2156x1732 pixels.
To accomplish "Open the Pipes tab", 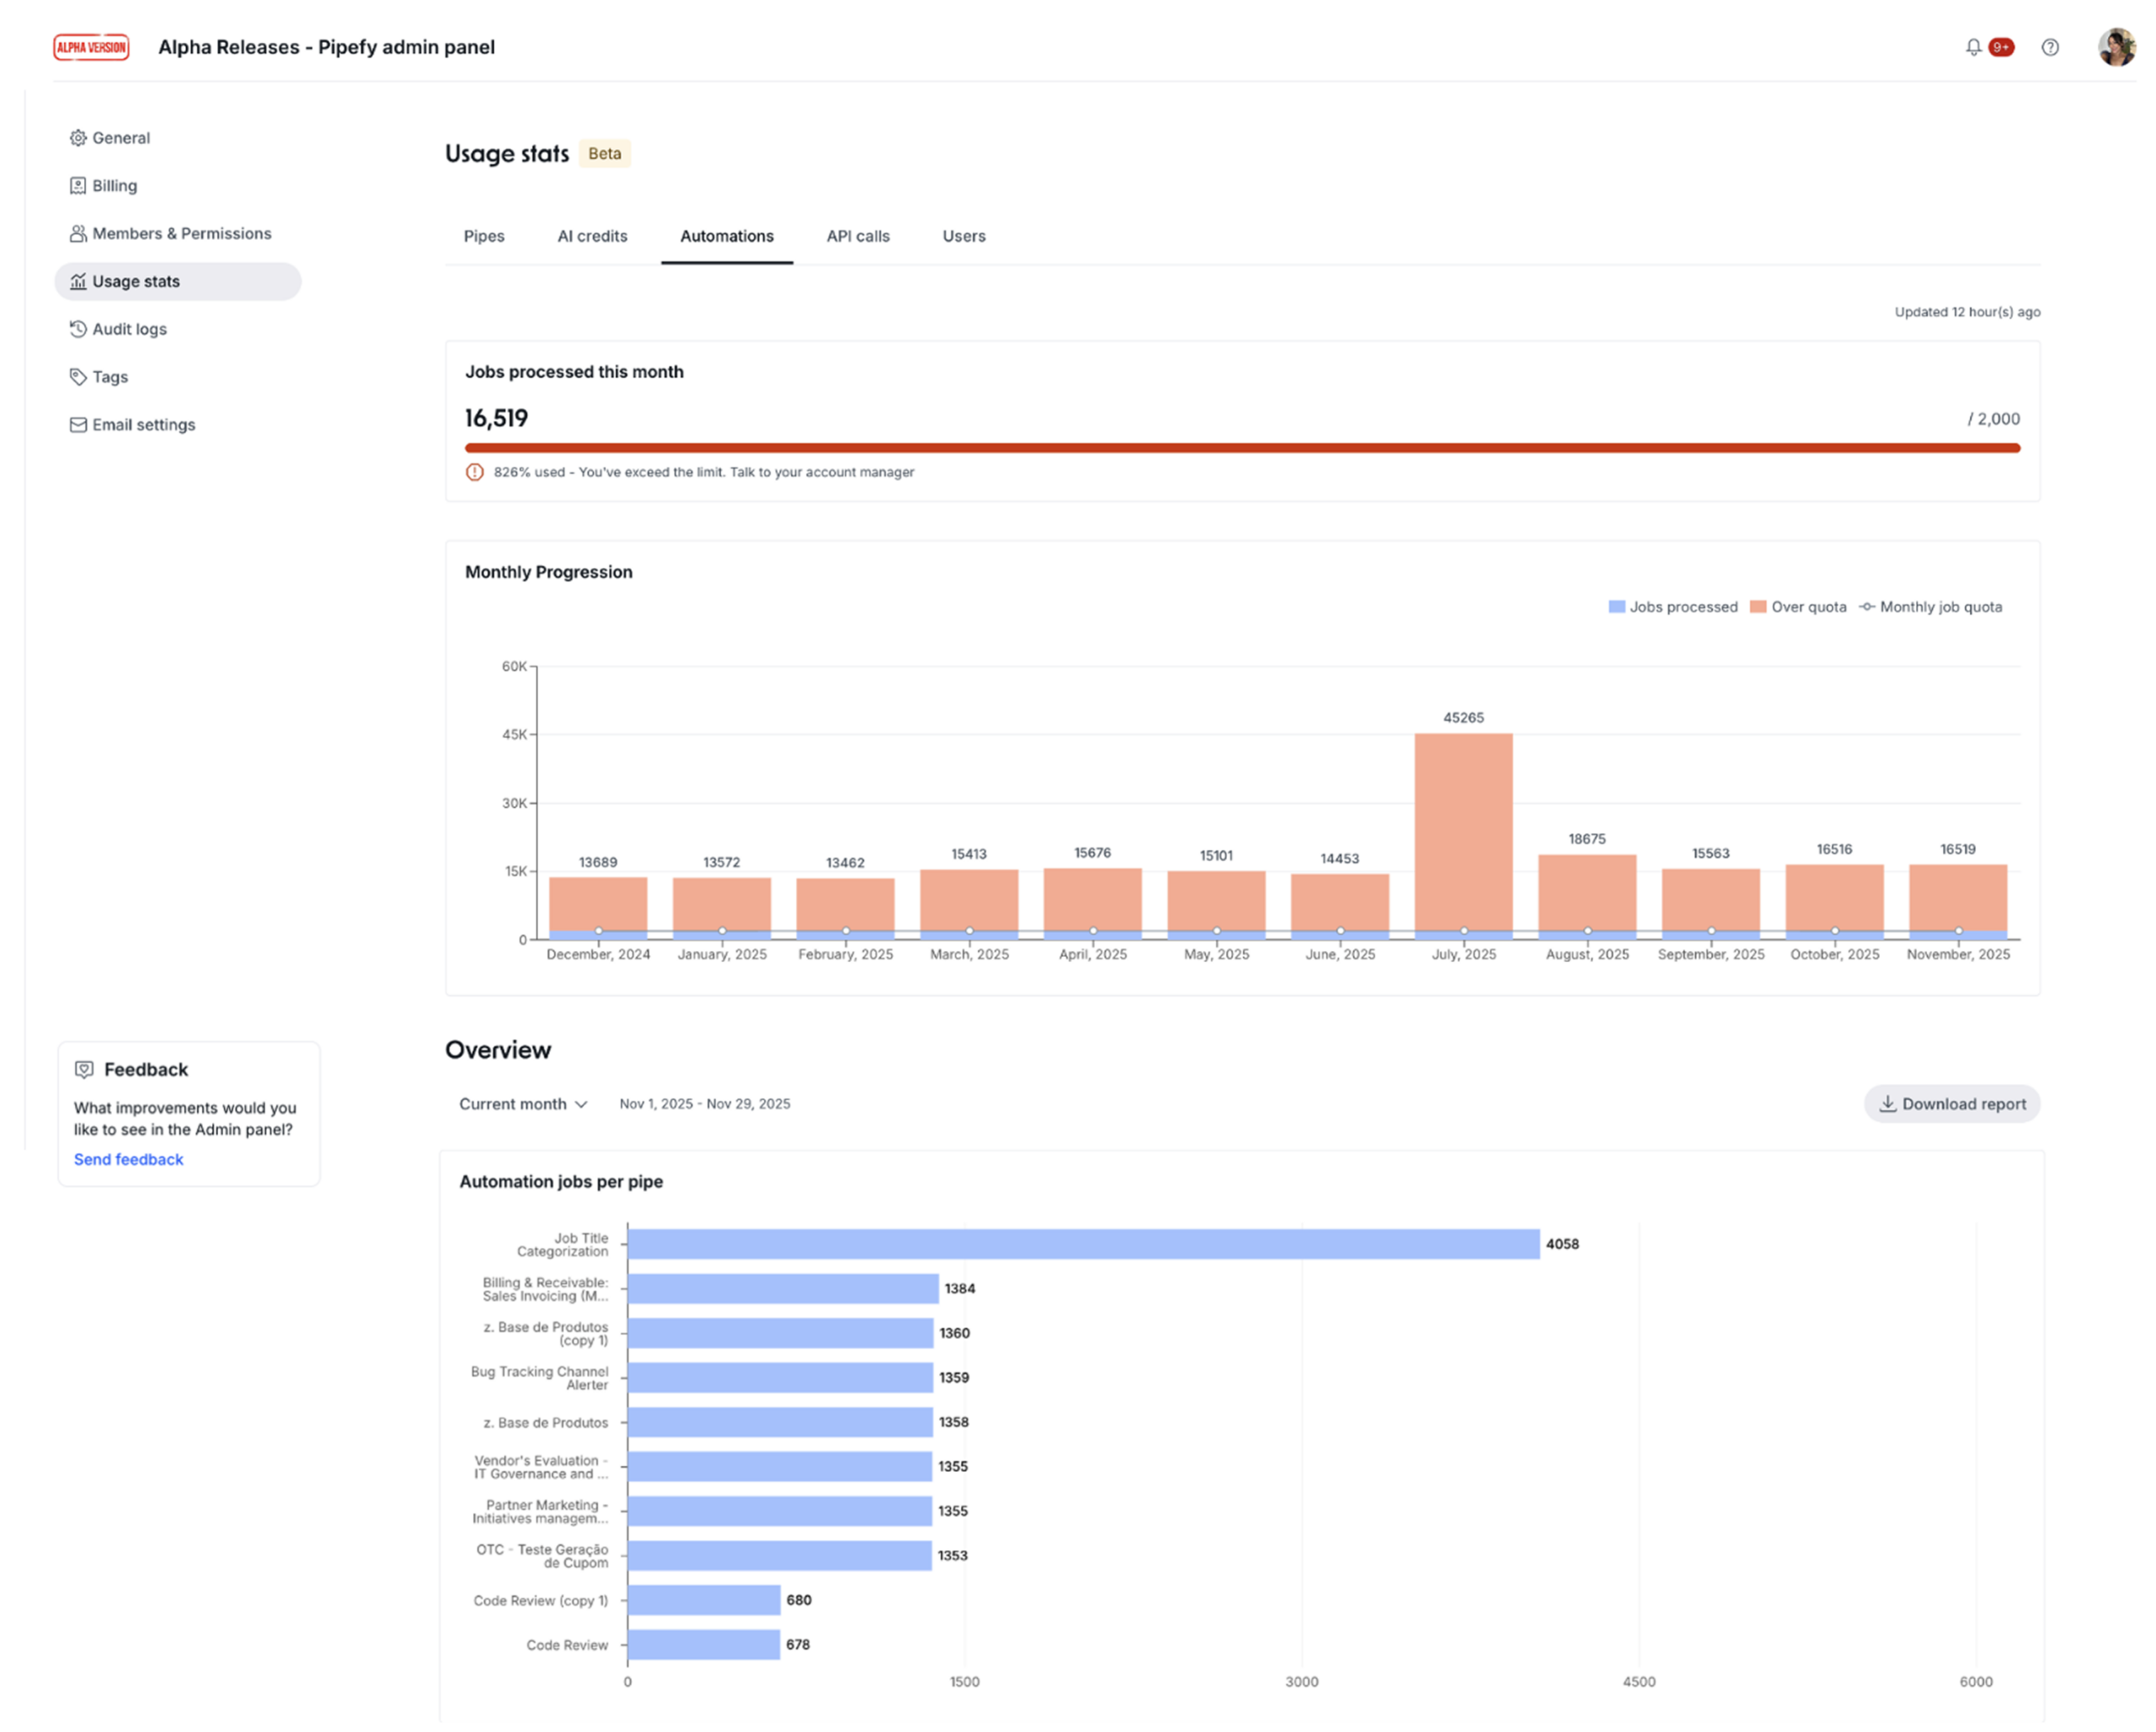I will (x=484, y=236).
